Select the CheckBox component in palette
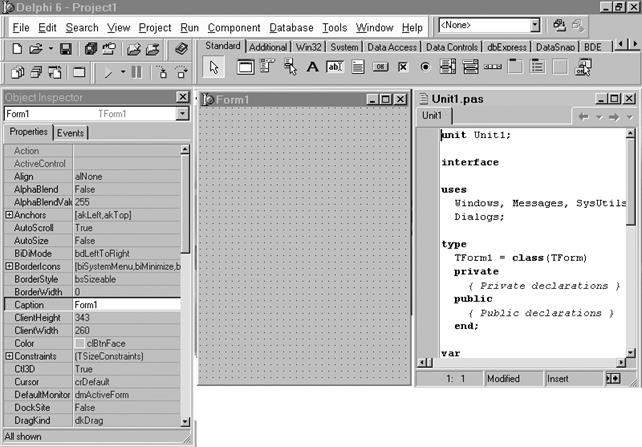Image resolution: width=642 pixels, height=447 pixels. pos(403,67)
